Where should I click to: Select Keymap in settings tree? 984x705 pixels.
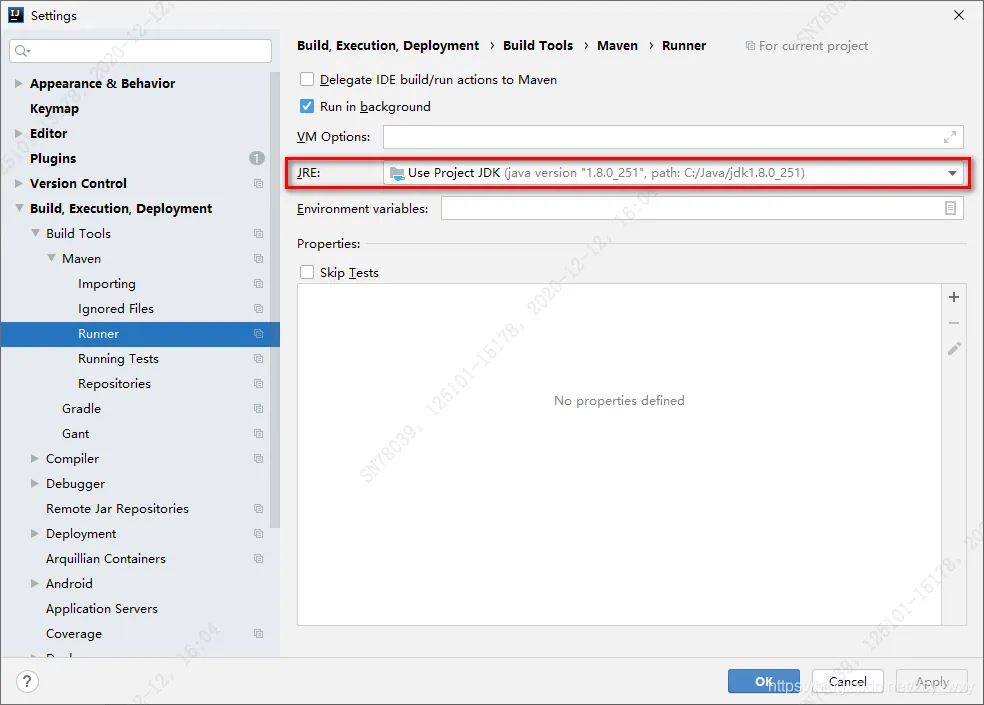coord(55,109)
